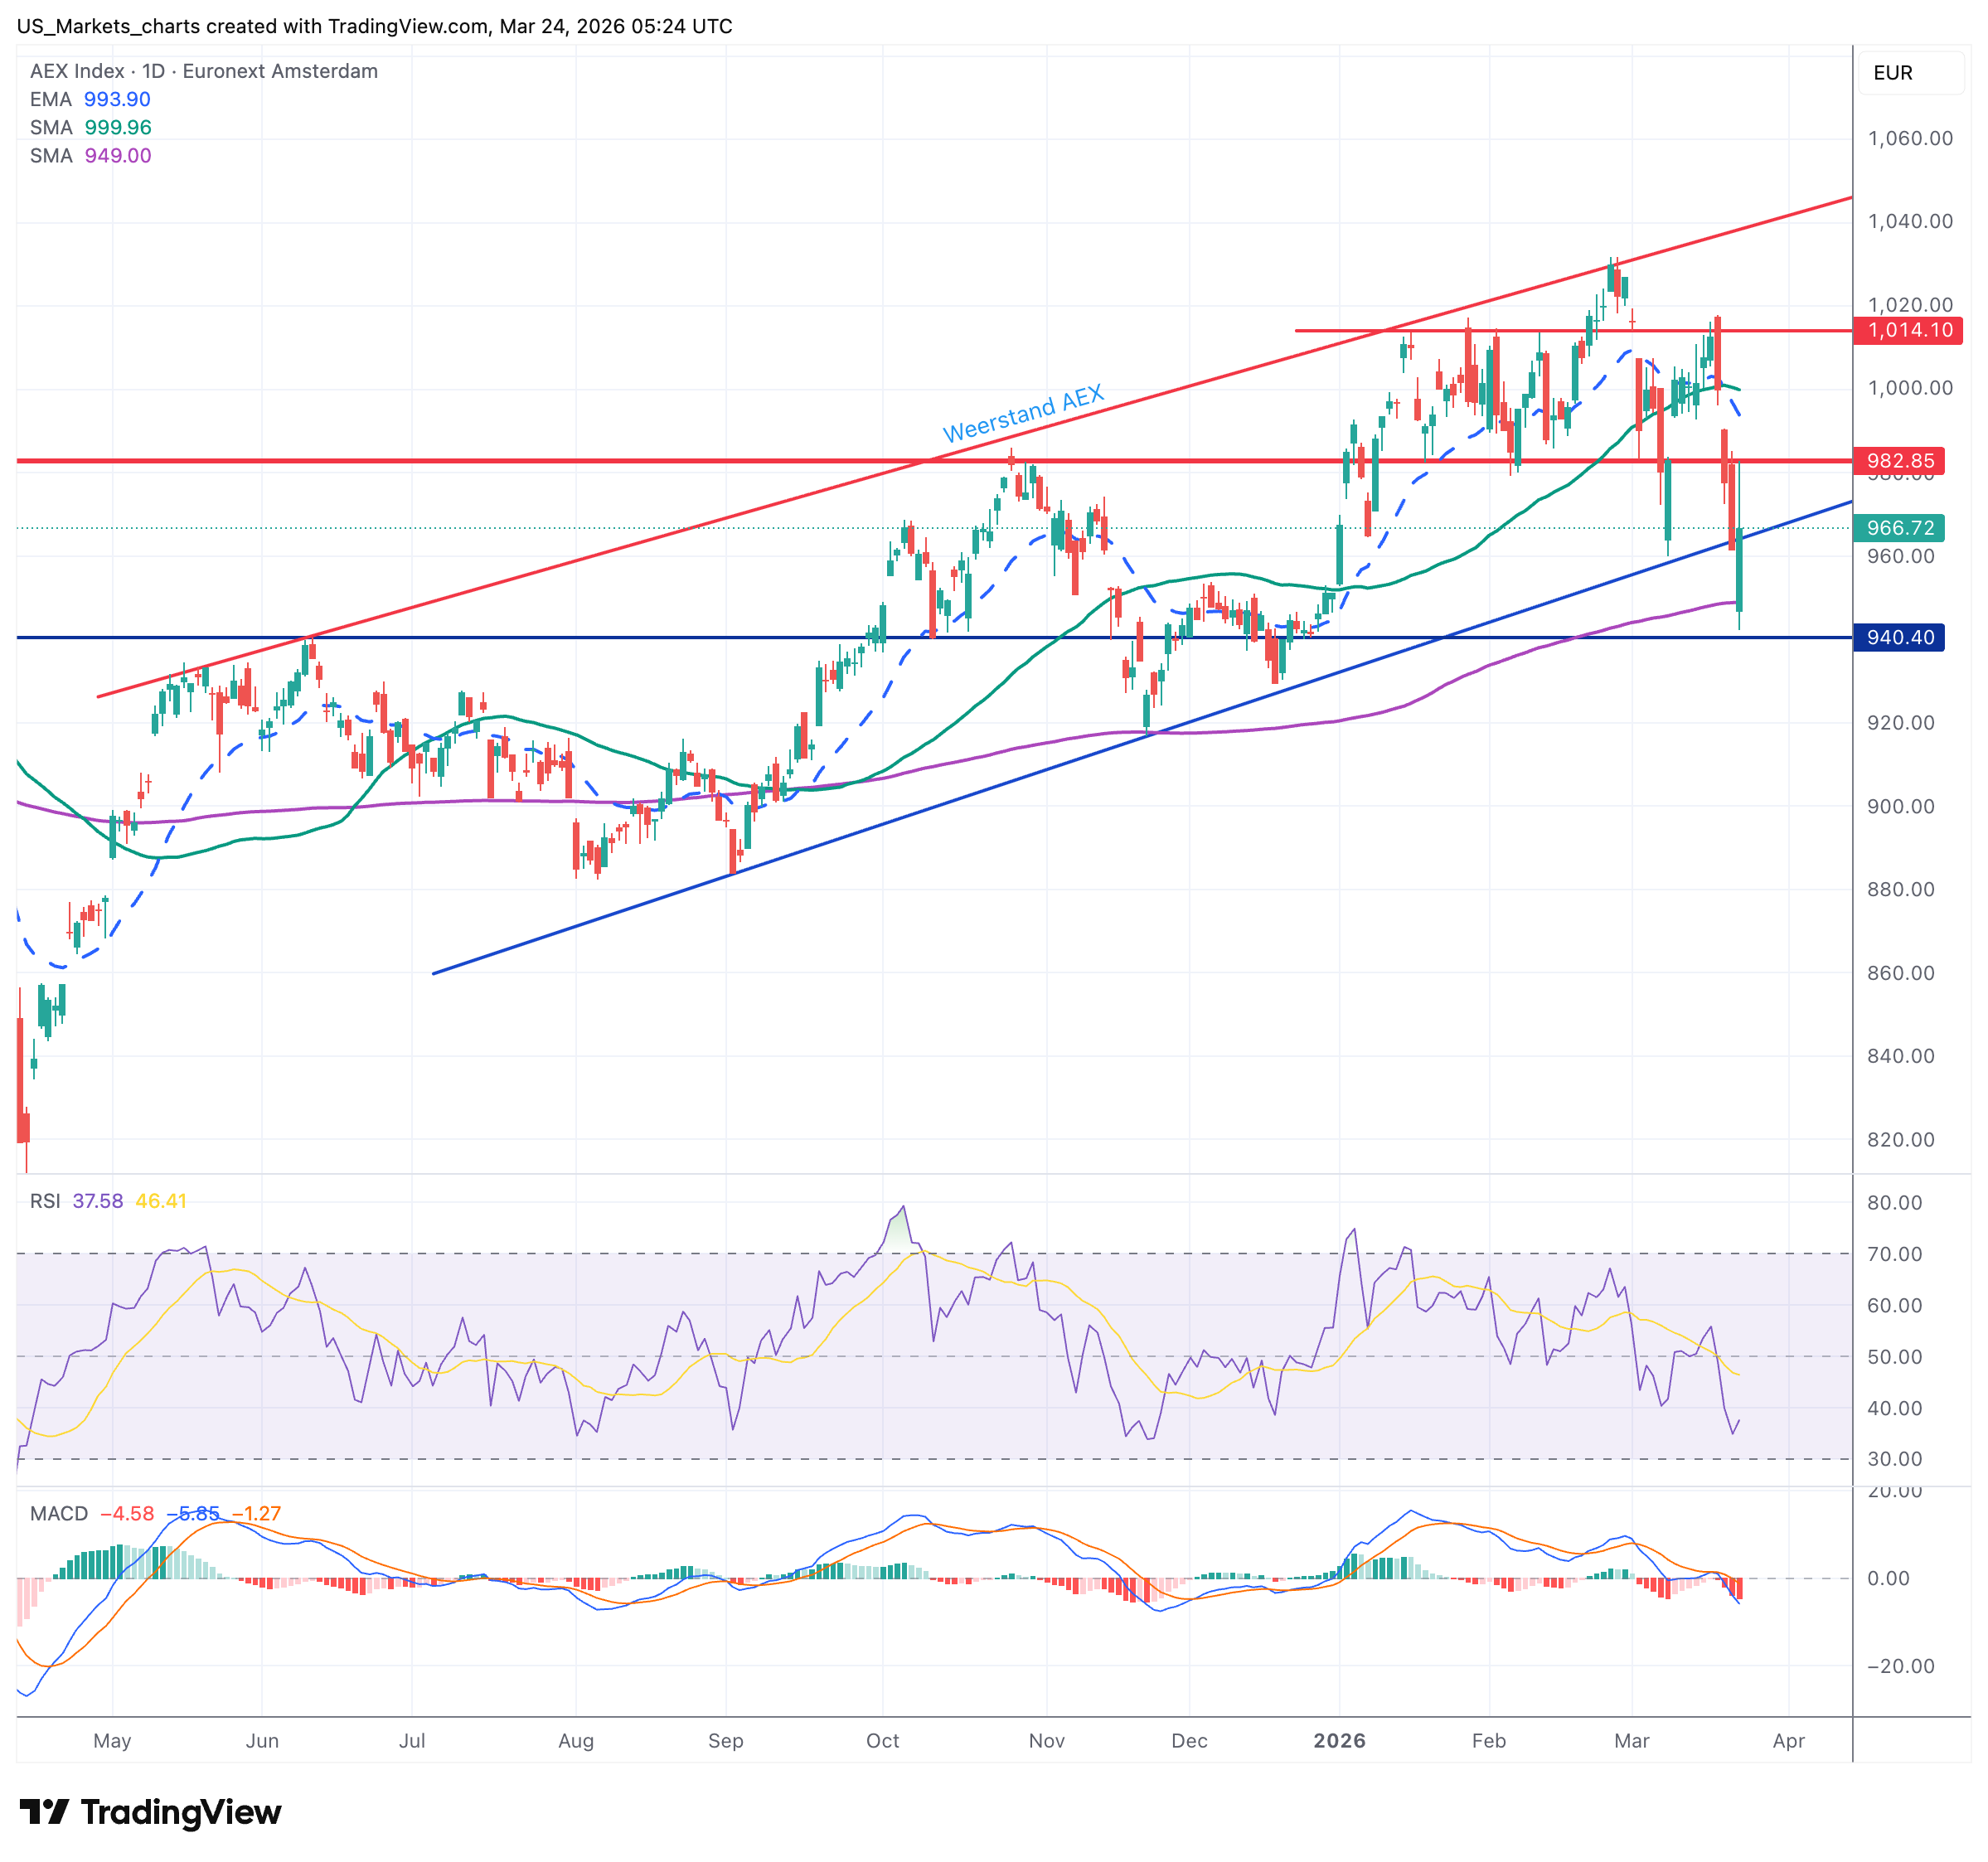Click the 1,040.00 price scale label
The image size is (1988, 1862).
pos(1909,221)
